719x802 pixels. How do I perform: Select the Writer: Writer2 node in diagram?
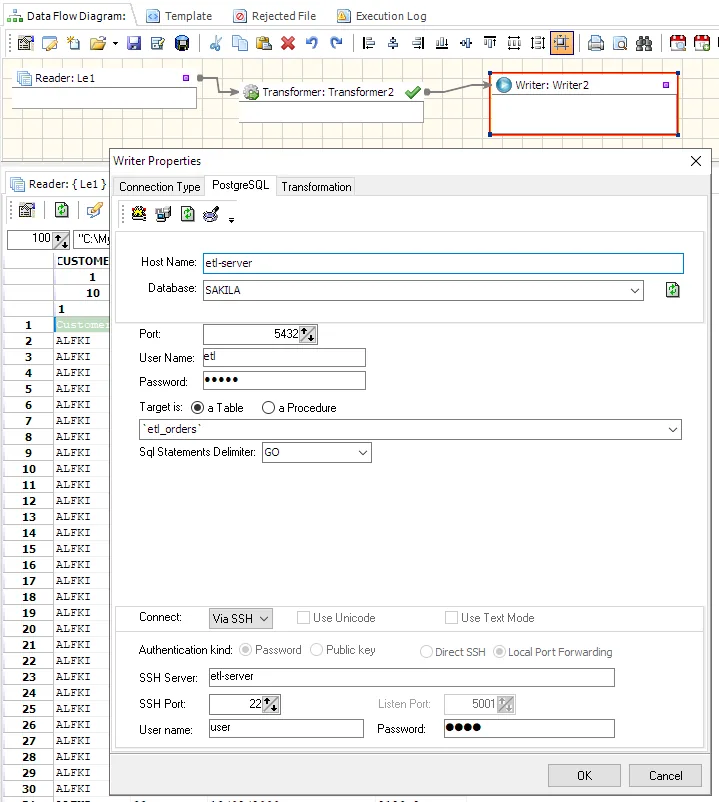click(583, 104)
